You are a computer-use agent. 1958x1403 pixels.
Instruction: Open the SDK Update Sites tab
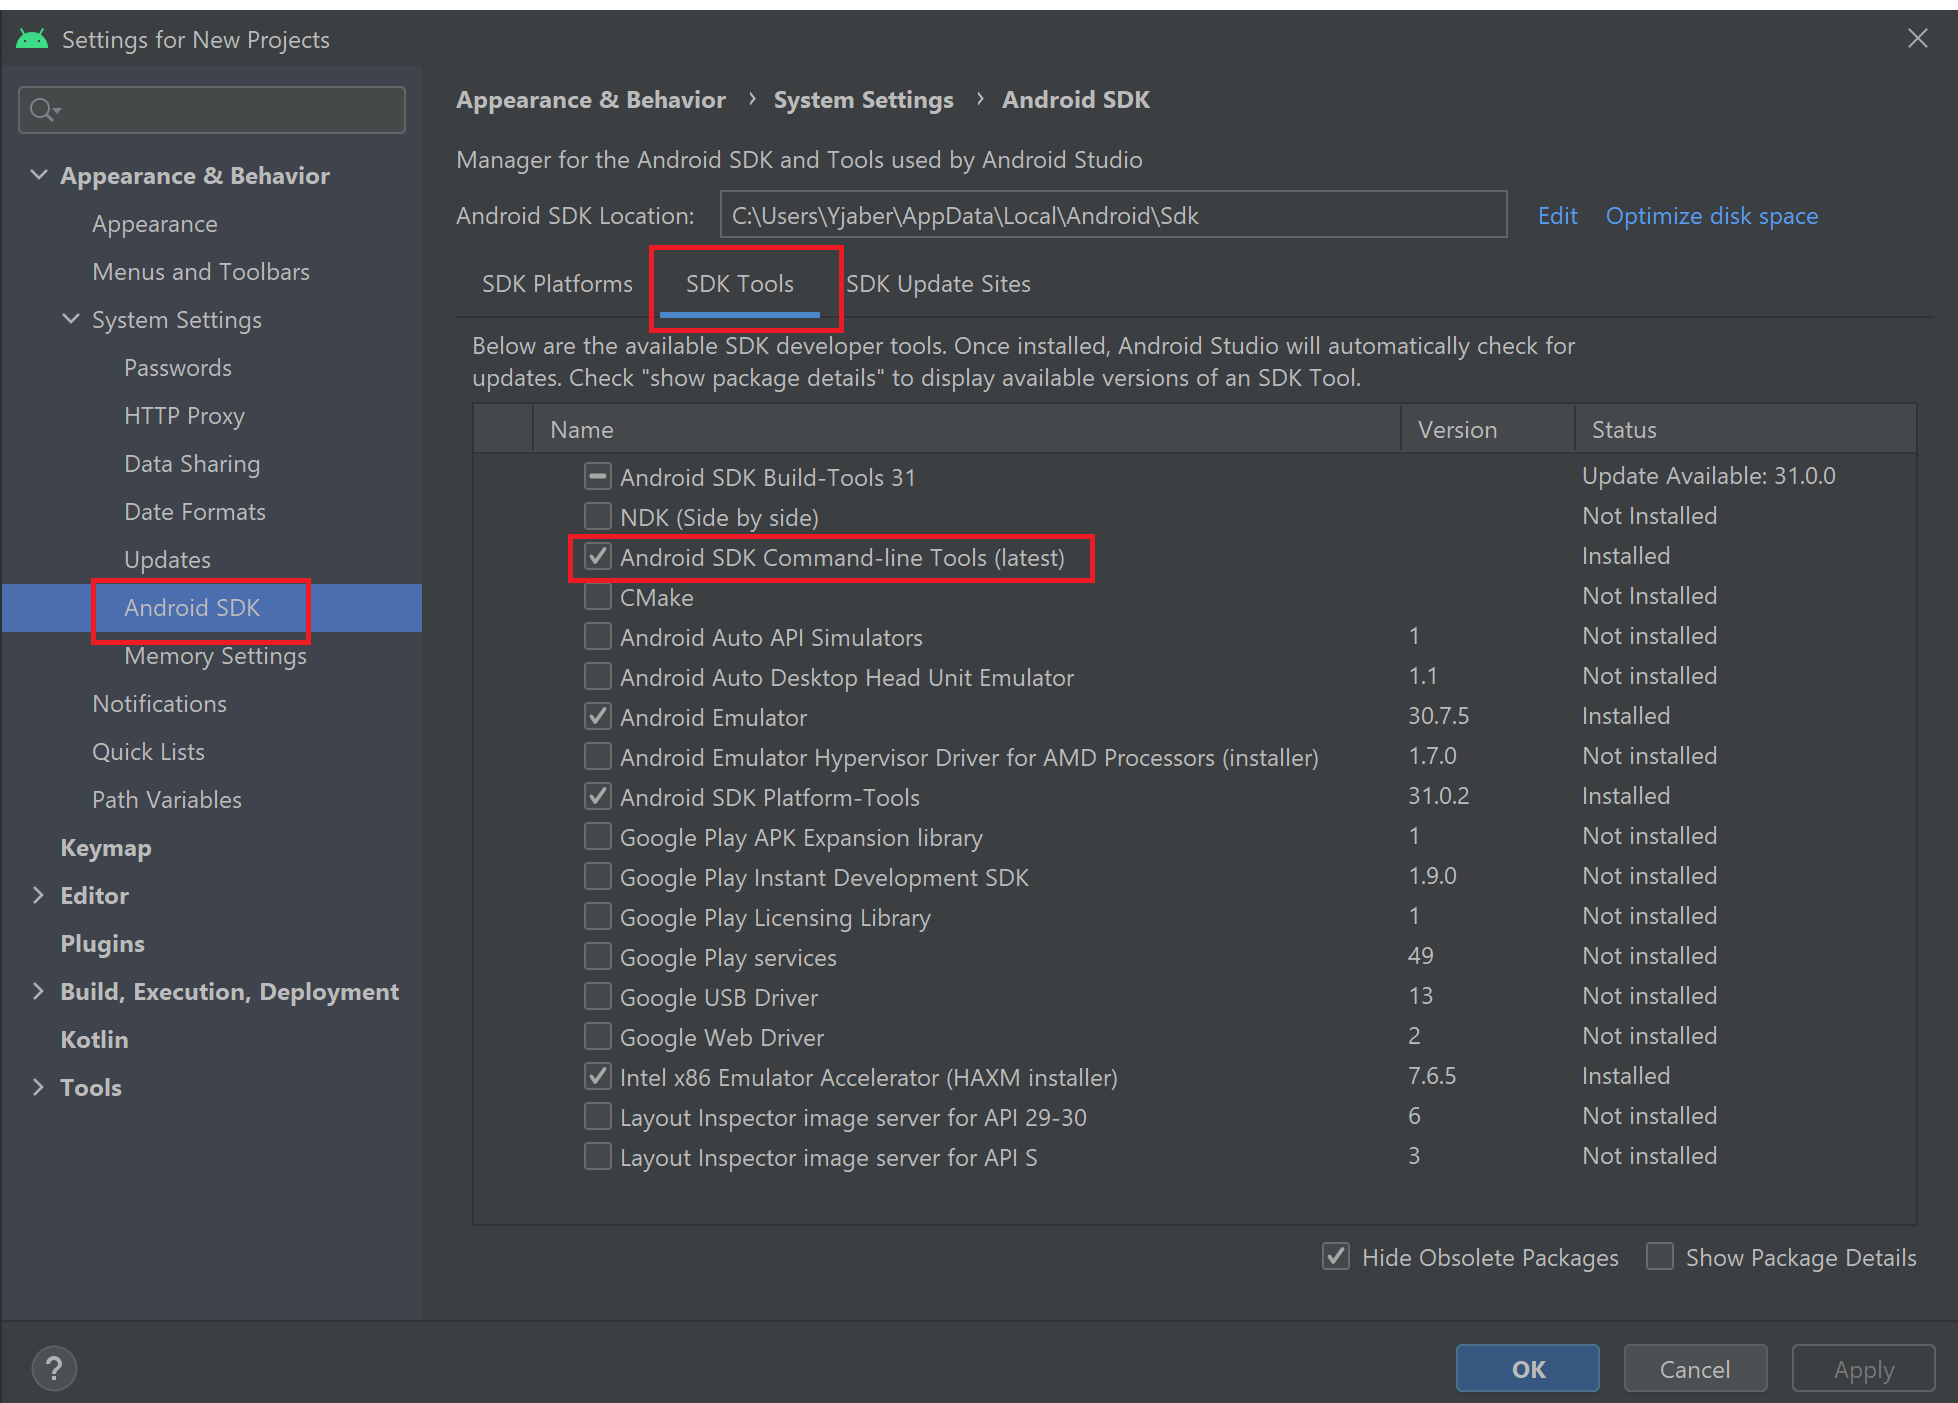938,284
